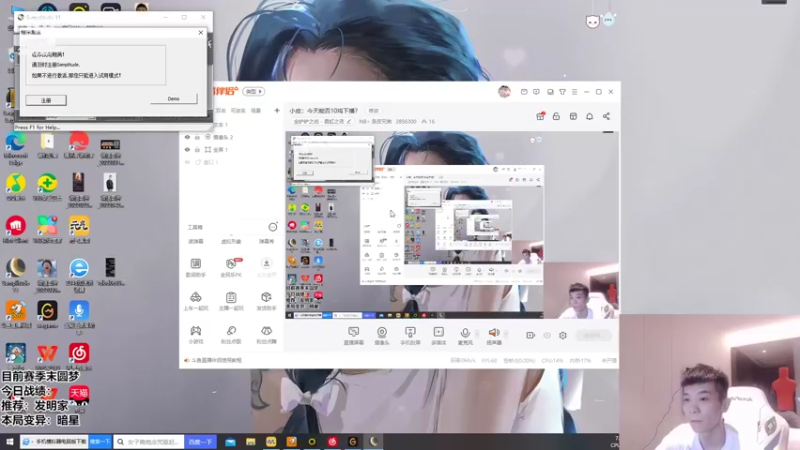Open the 全民乐PK tool

231,267
